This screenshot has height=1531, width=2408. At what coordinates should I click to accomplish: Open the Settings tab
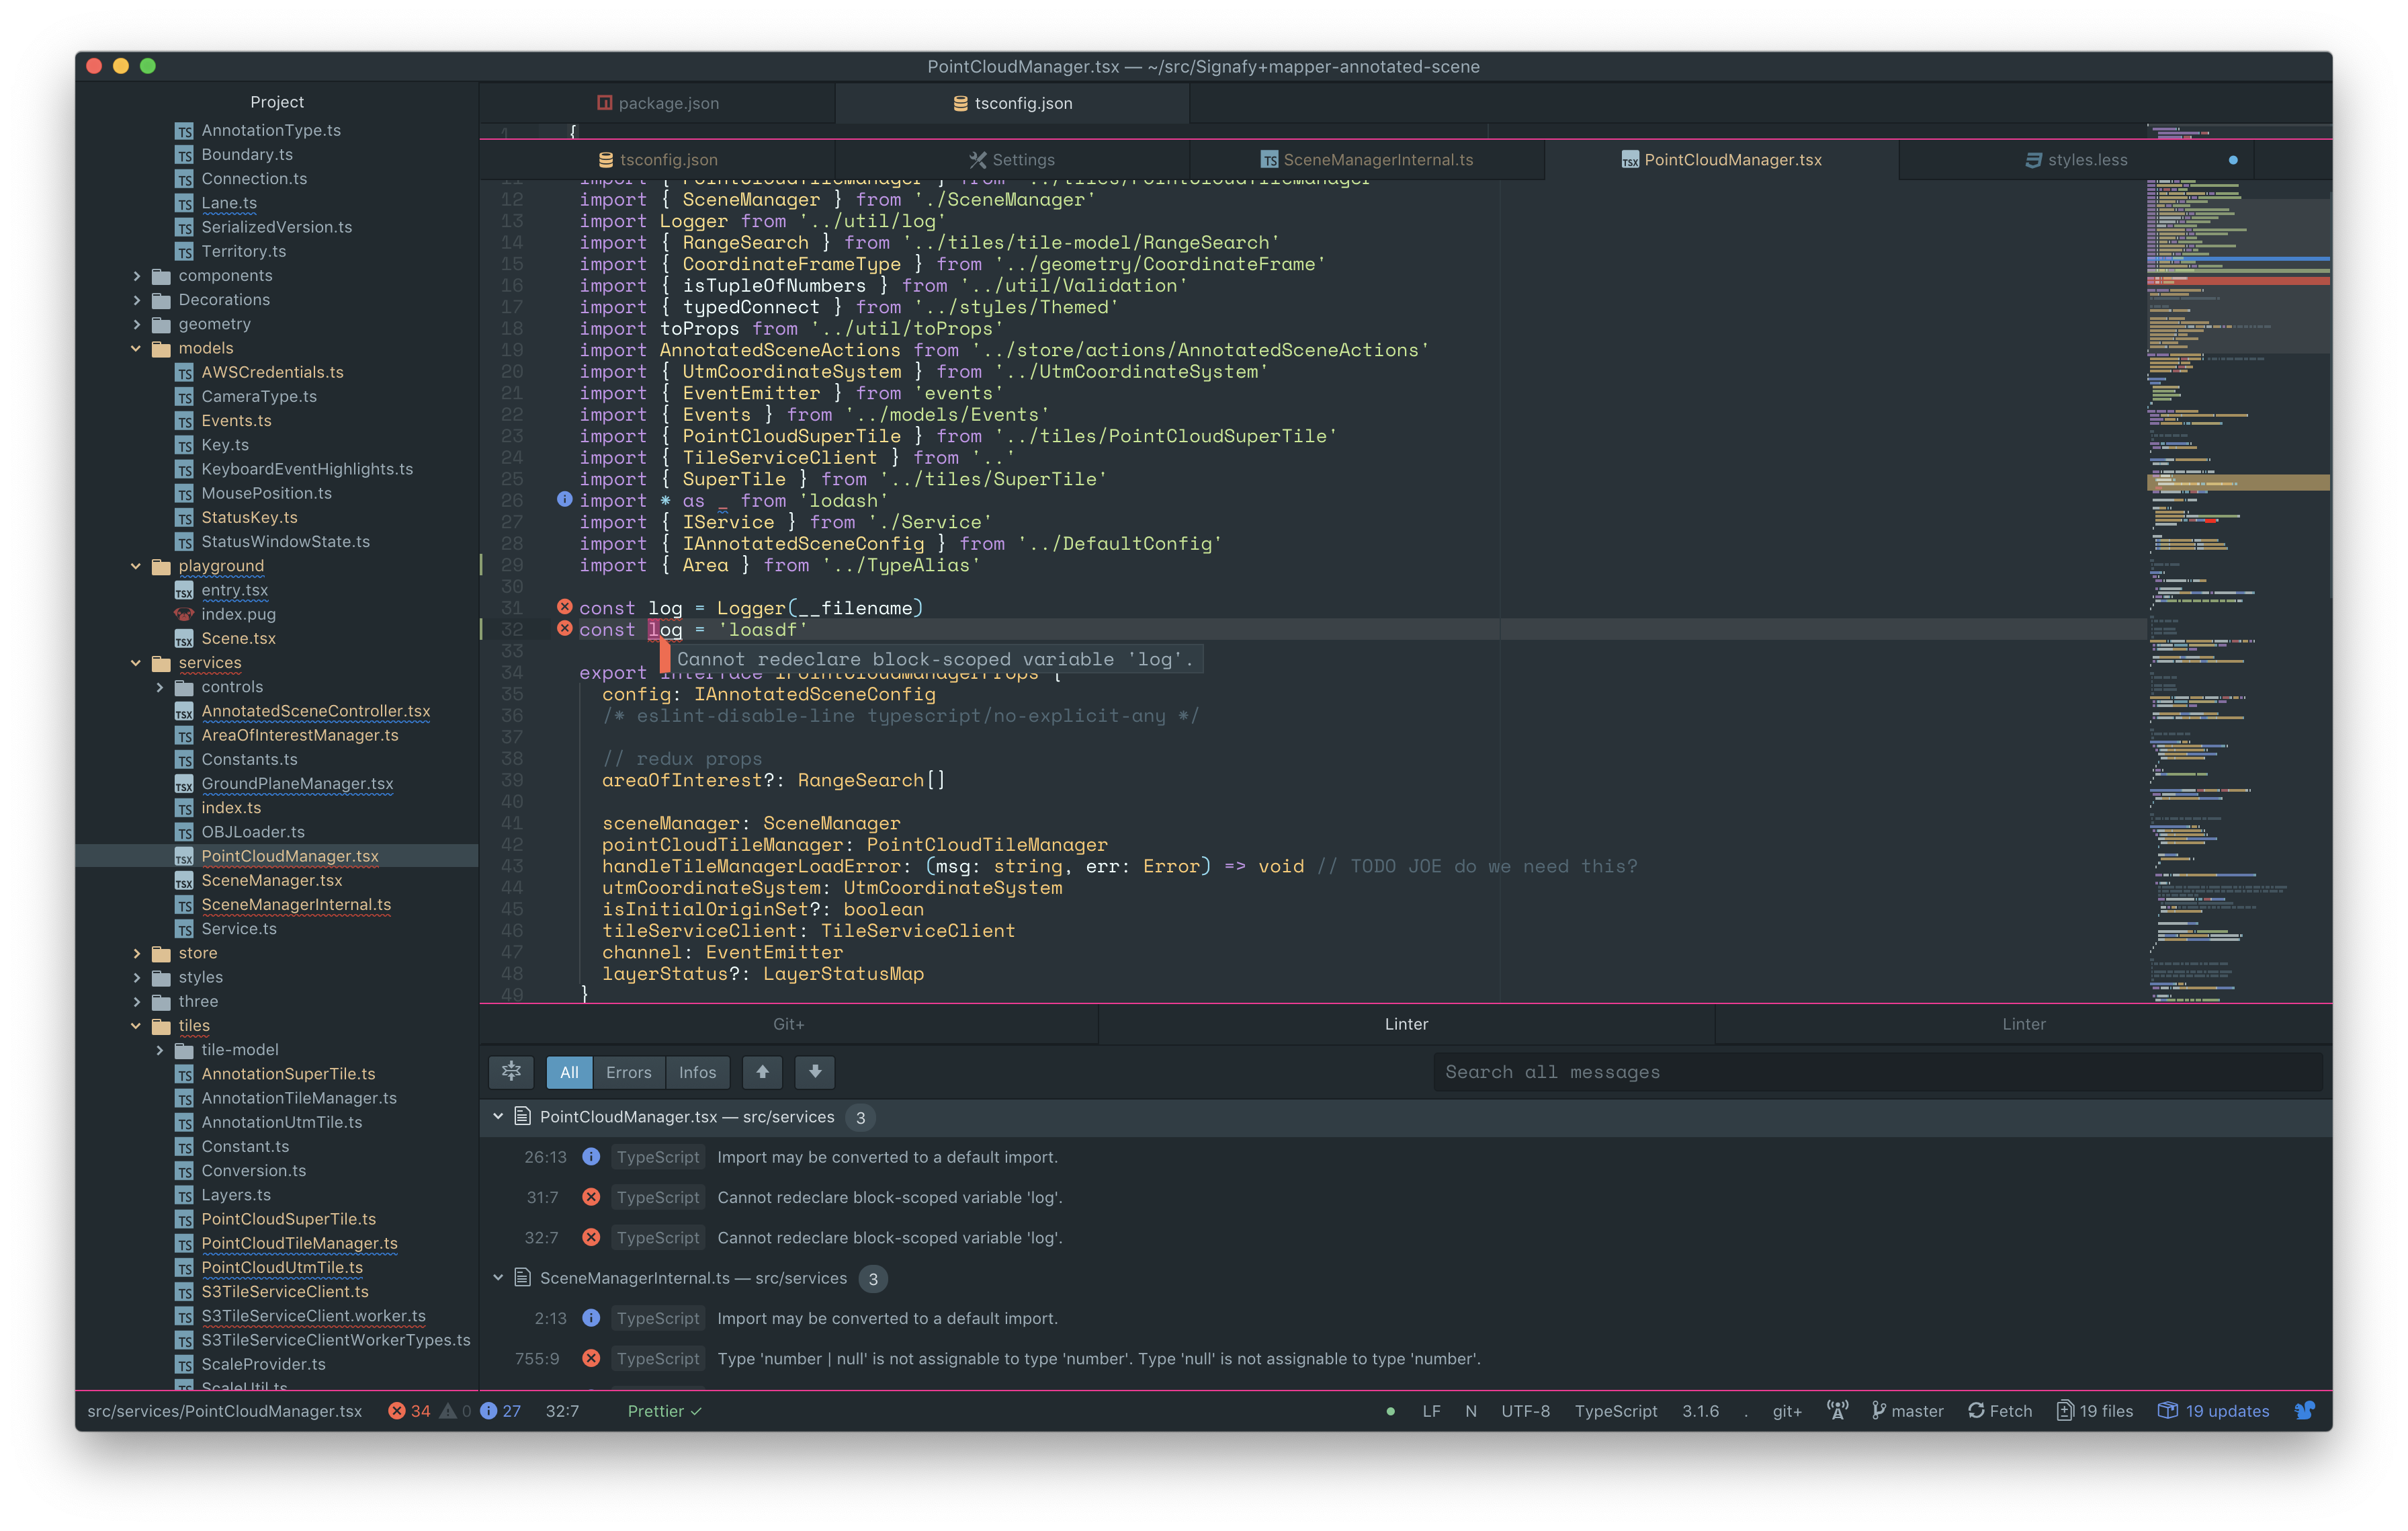1013,159
